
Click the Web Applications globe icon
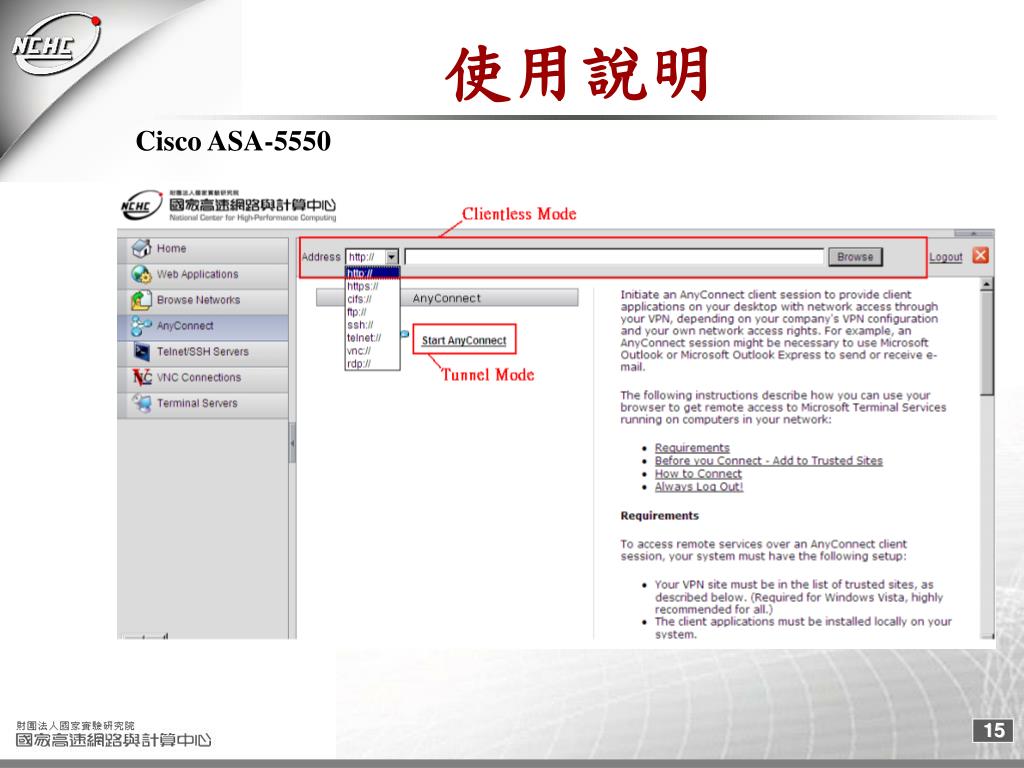142,274
